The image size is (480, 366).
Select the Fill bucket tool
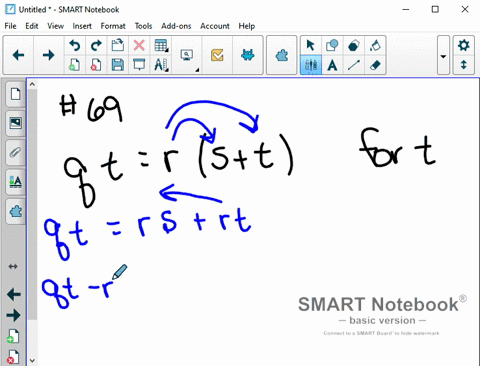[375, 45]
